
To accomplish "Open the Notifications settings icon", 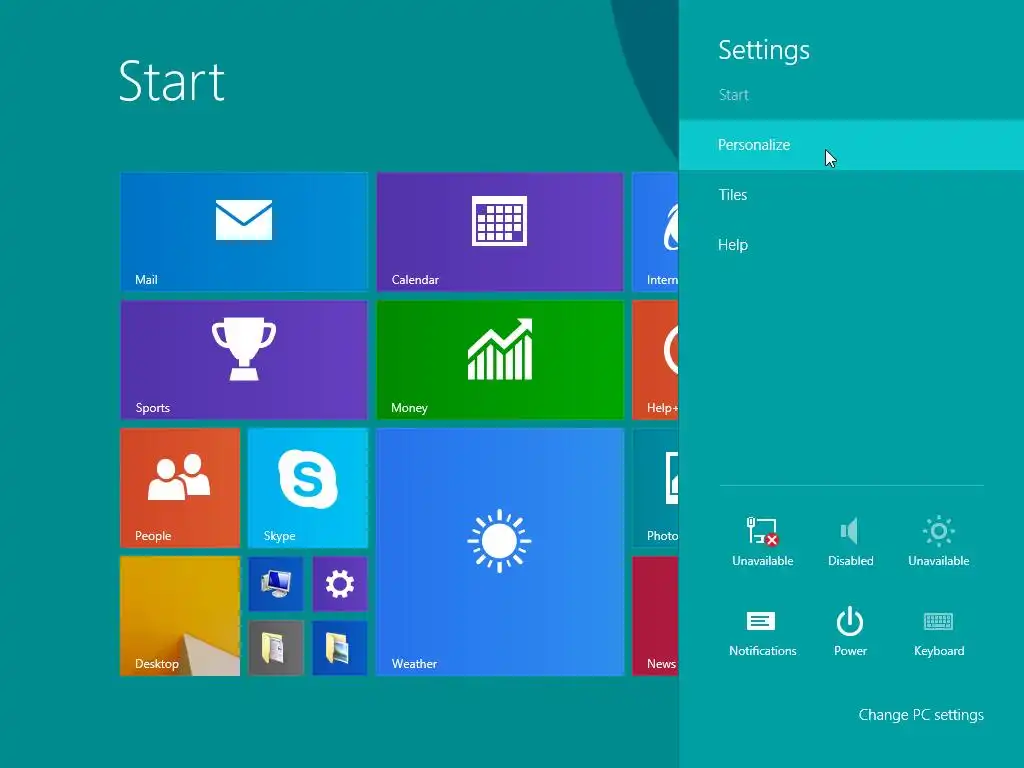I will (x=763, y=632).
